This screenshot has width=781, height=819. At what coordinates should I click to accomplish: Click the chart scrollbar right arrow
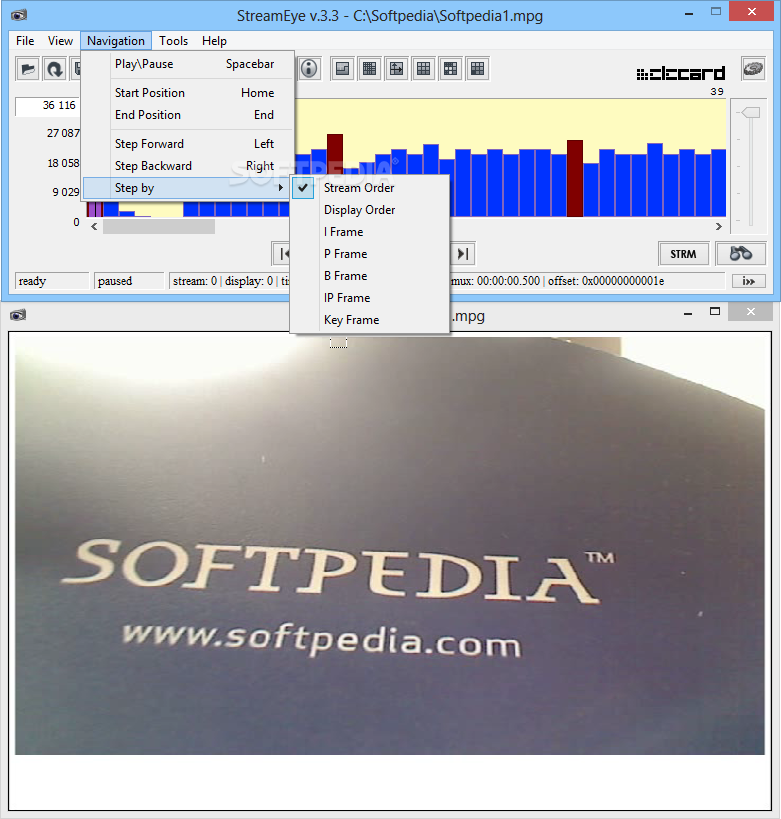[x=719, y=227]
